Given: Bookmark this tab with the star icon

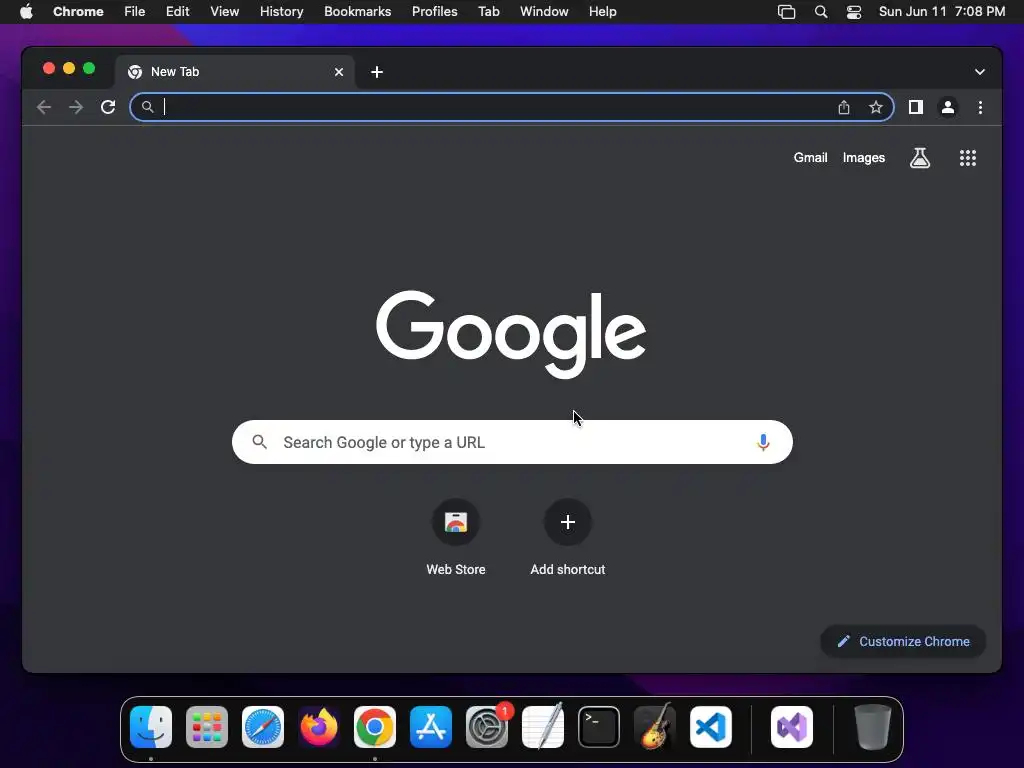Looking at the screenshot, I should tap(876, 107).
